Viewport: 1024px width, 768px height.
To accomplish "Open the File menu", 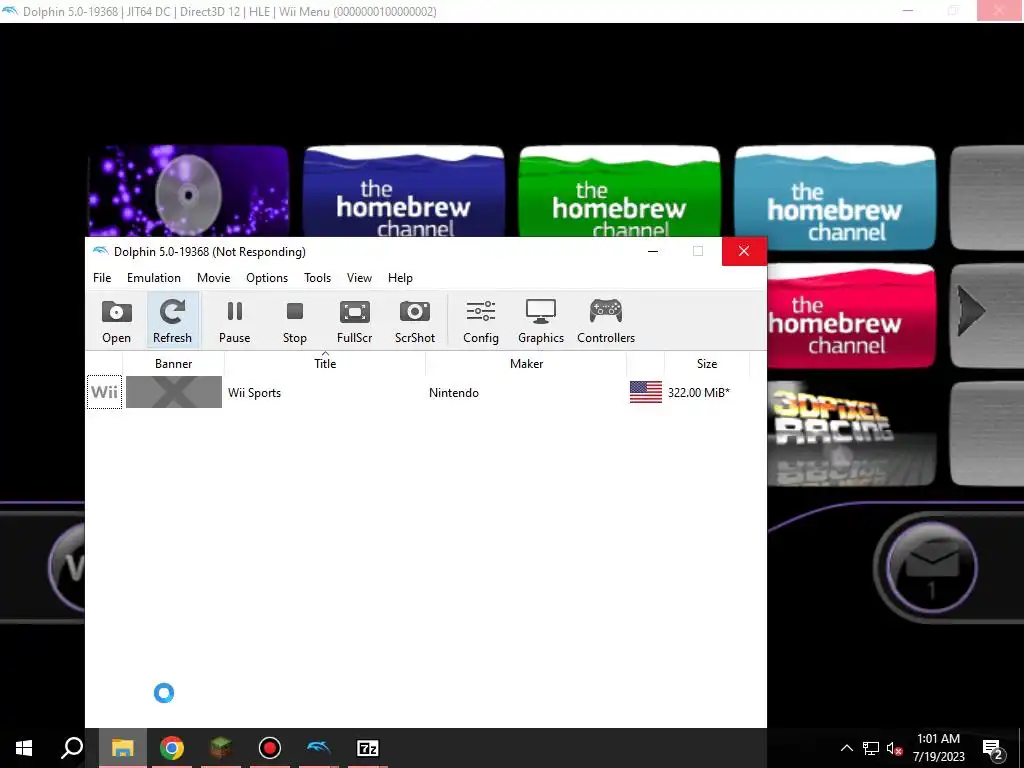I will pyautogui.click(x=102, y=278).
